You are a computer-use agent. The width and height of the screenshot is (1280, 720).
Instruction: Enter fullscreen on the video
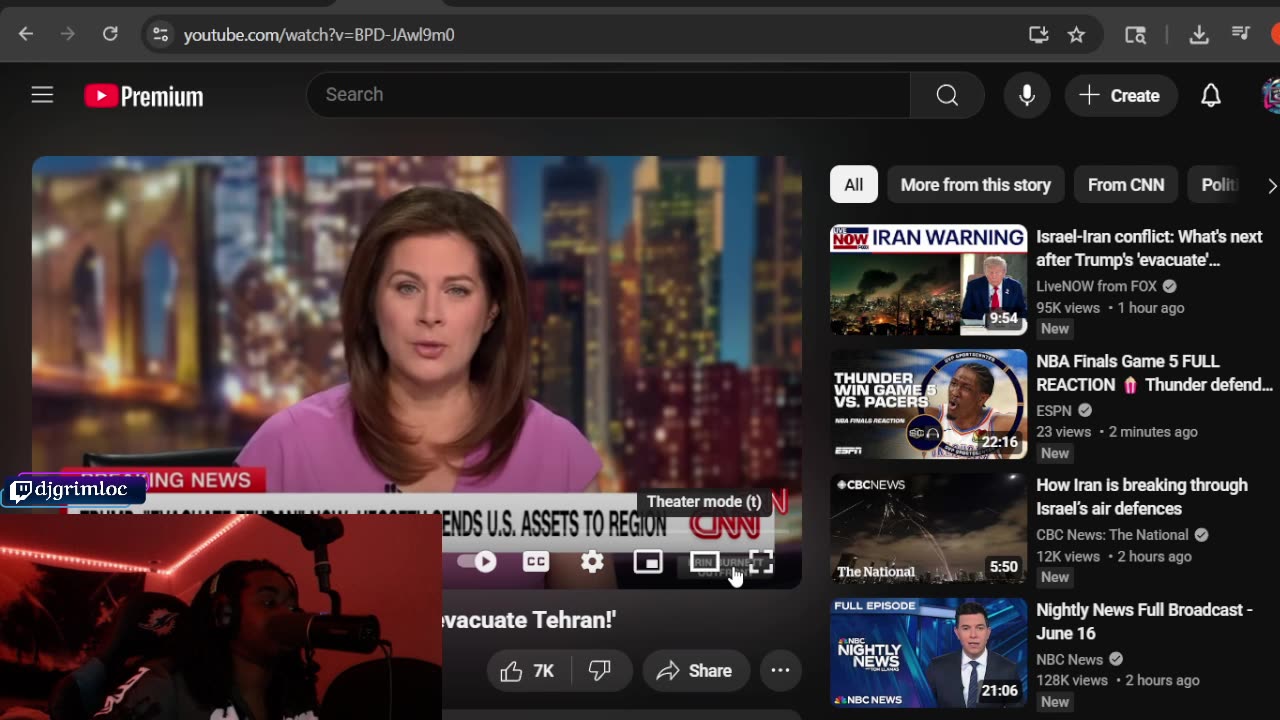point(761,562)
